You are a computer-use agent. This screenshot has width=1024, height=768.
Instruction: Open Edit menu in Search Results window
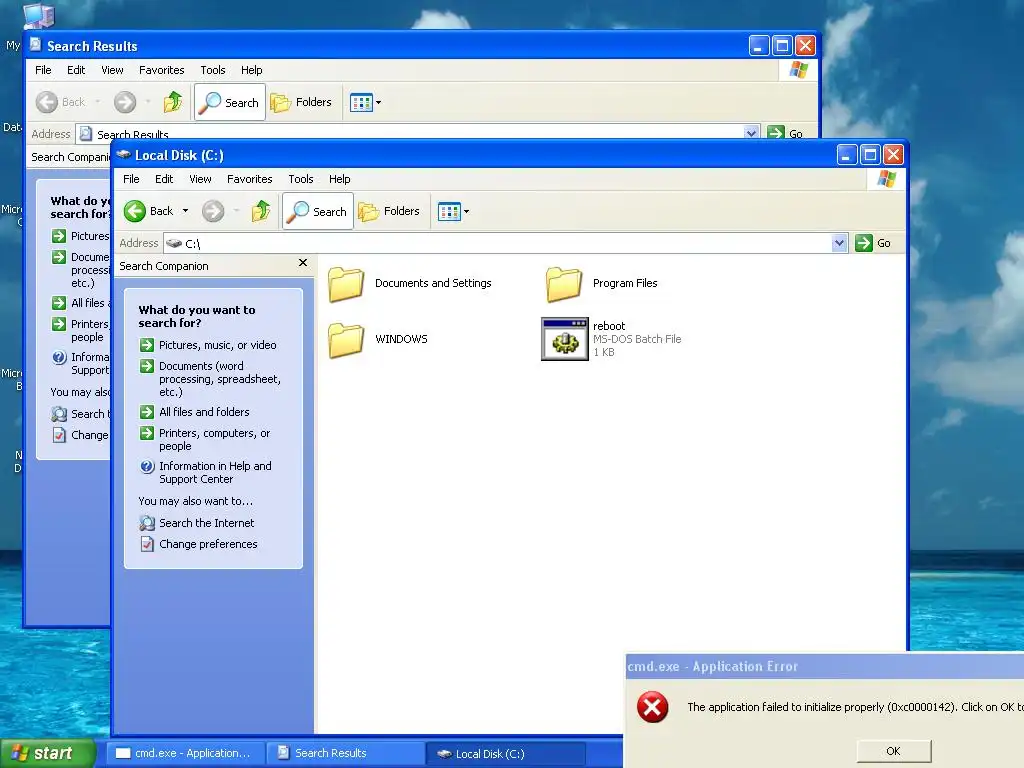pyautogui.click(x=76, y=70)
